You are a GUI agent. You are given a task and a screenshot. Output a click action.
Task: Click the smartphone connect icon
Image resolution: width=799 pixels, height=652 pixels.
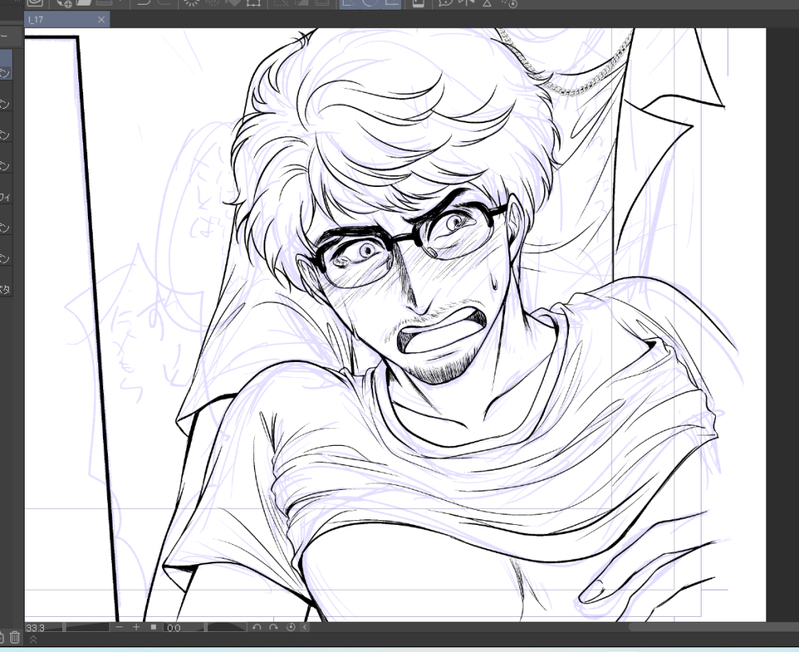[418, 3]
